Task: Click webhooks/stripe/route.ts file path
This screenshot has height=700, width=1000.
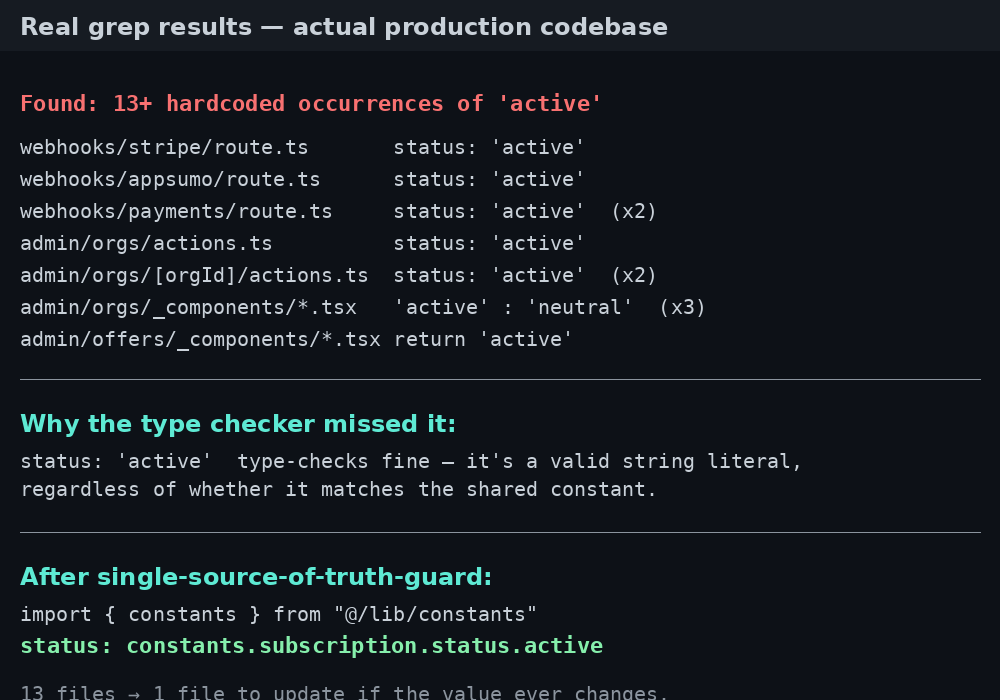Action: point(164,147)
